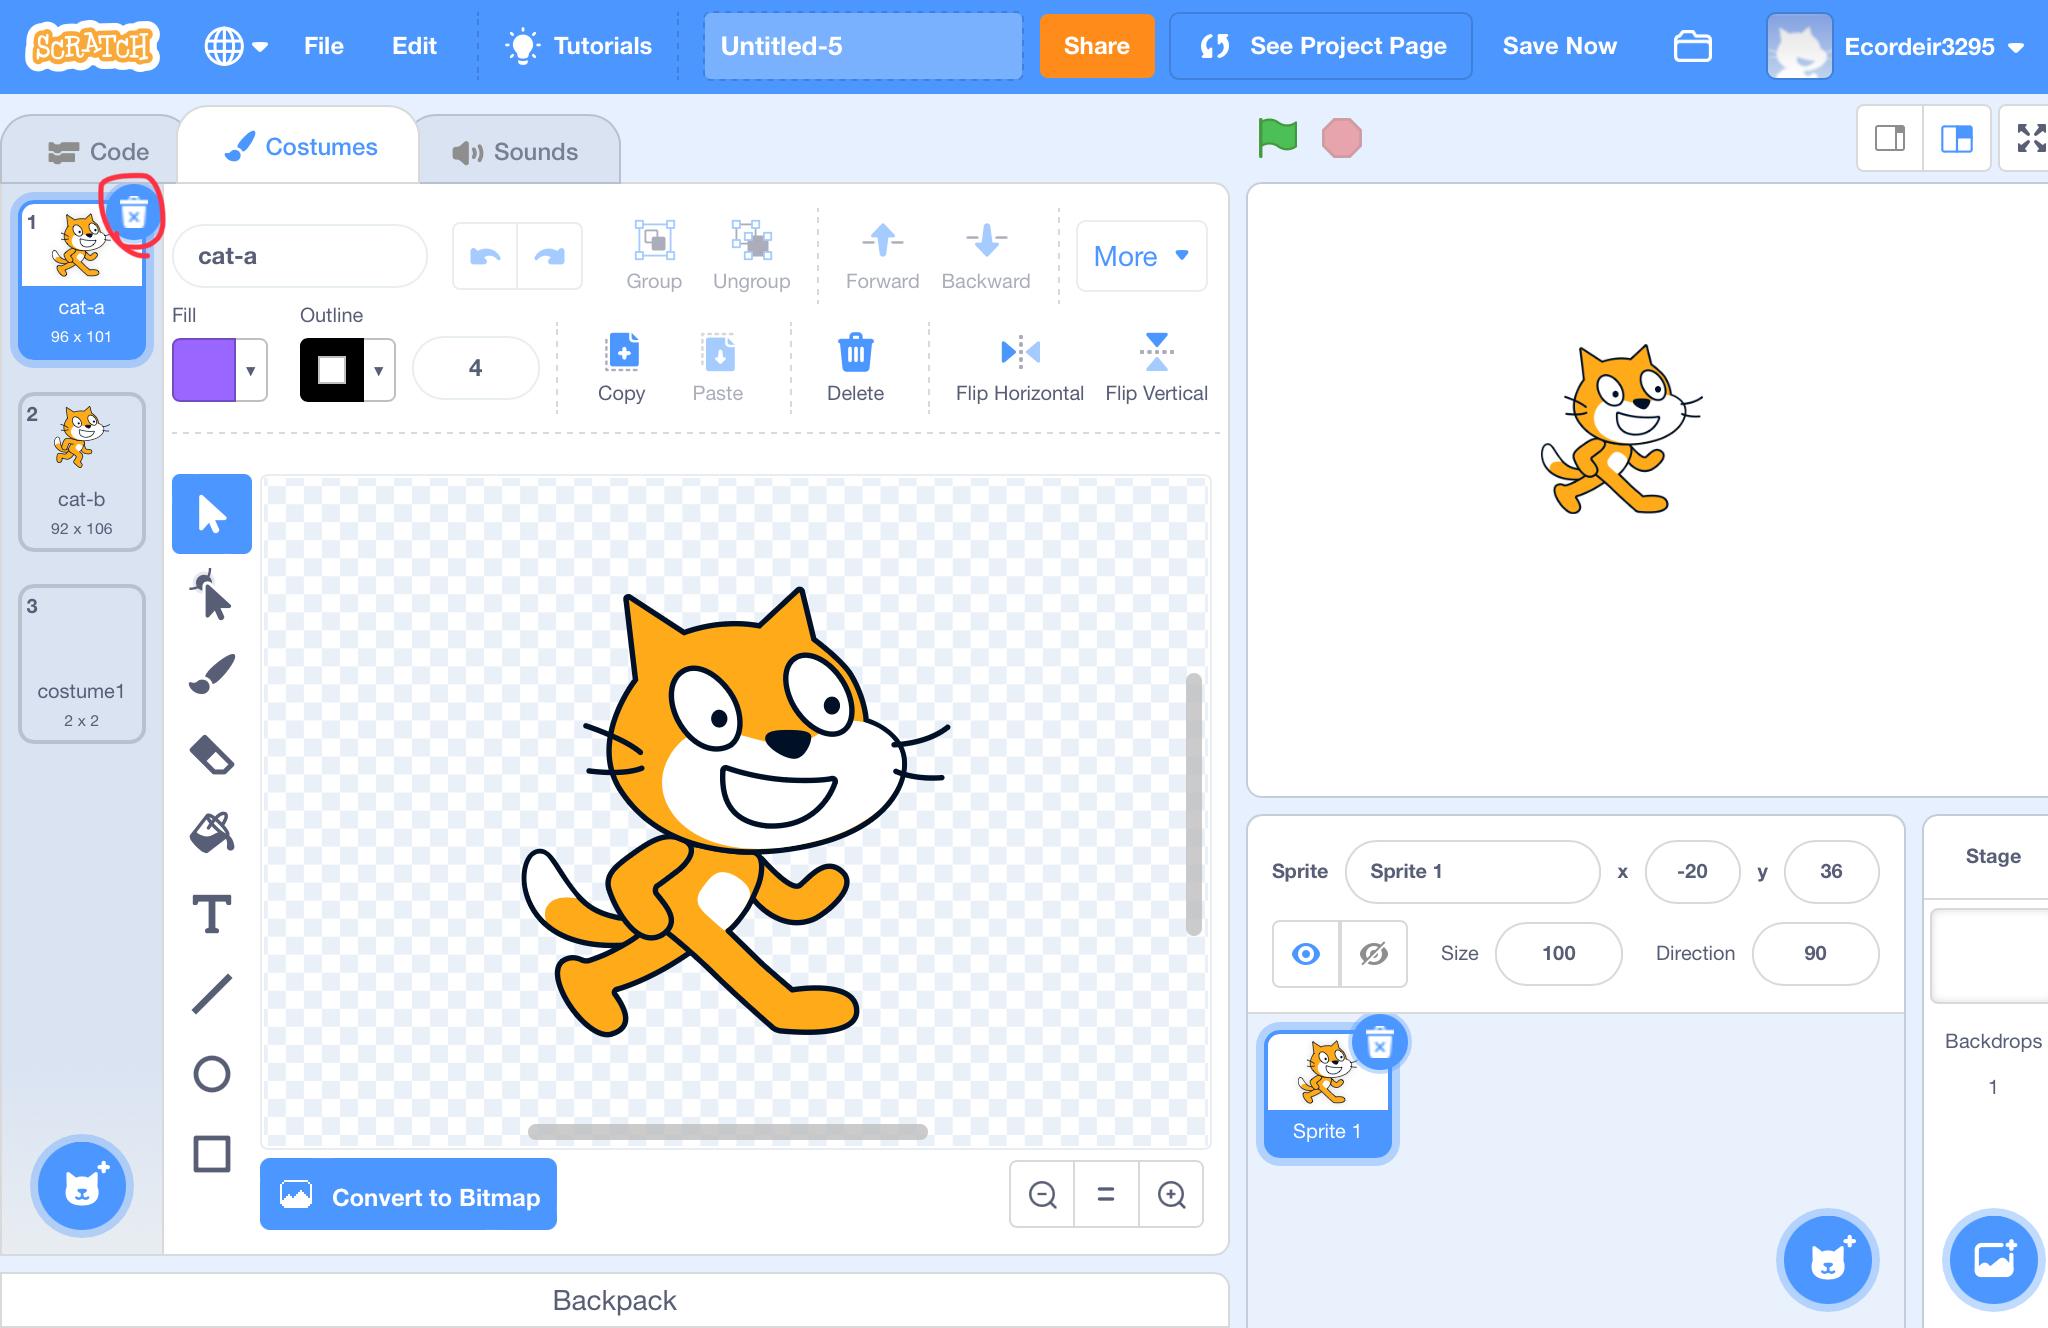Screen dimensions: 2048x1328
Task: Select the Fill bucket tool
Action: (x=211, y=832)
